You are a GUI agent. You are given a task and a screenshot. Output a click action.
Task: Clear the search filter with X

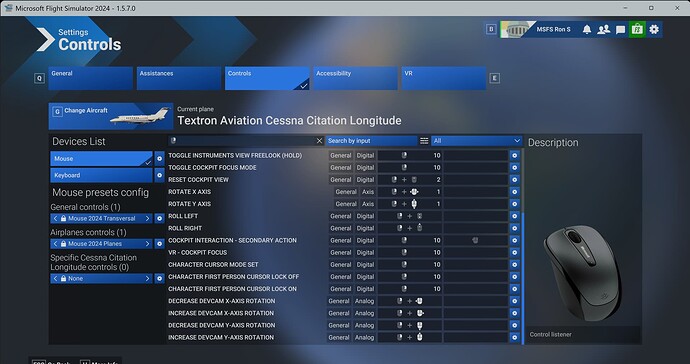[319, 141]
